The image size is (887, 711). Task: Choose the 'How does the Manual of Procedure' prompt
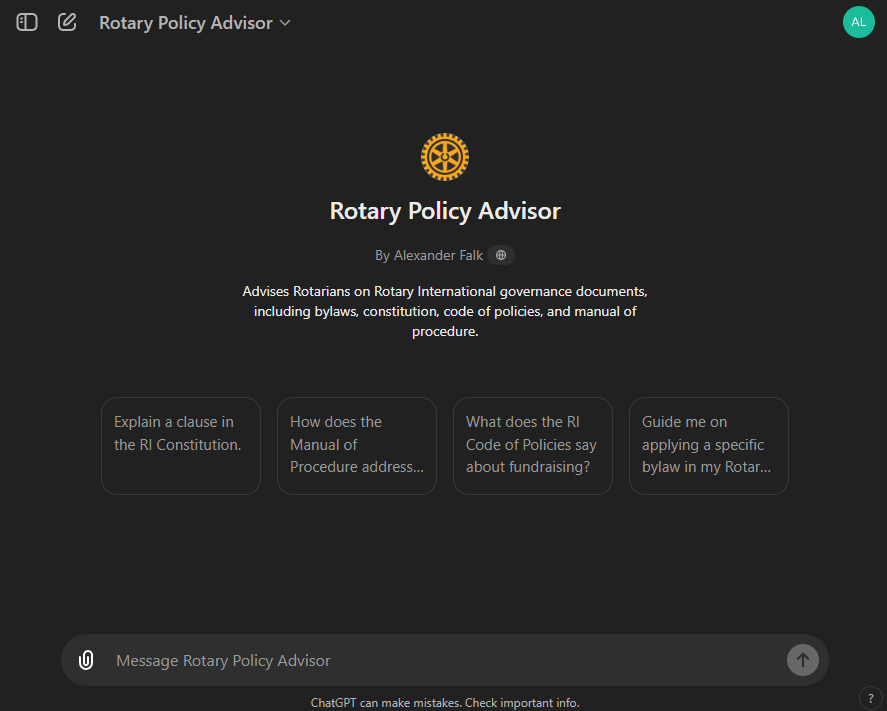click(357, 446)
